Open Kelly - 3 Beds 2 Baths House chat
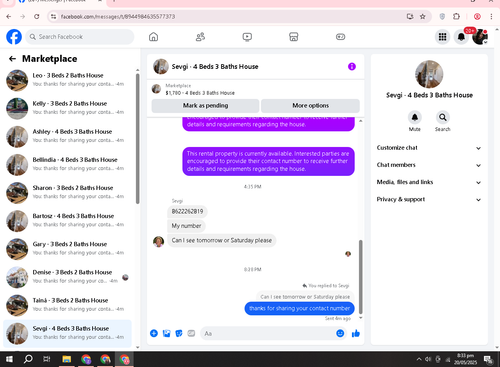The image size is (500, 367). point(67,108)
